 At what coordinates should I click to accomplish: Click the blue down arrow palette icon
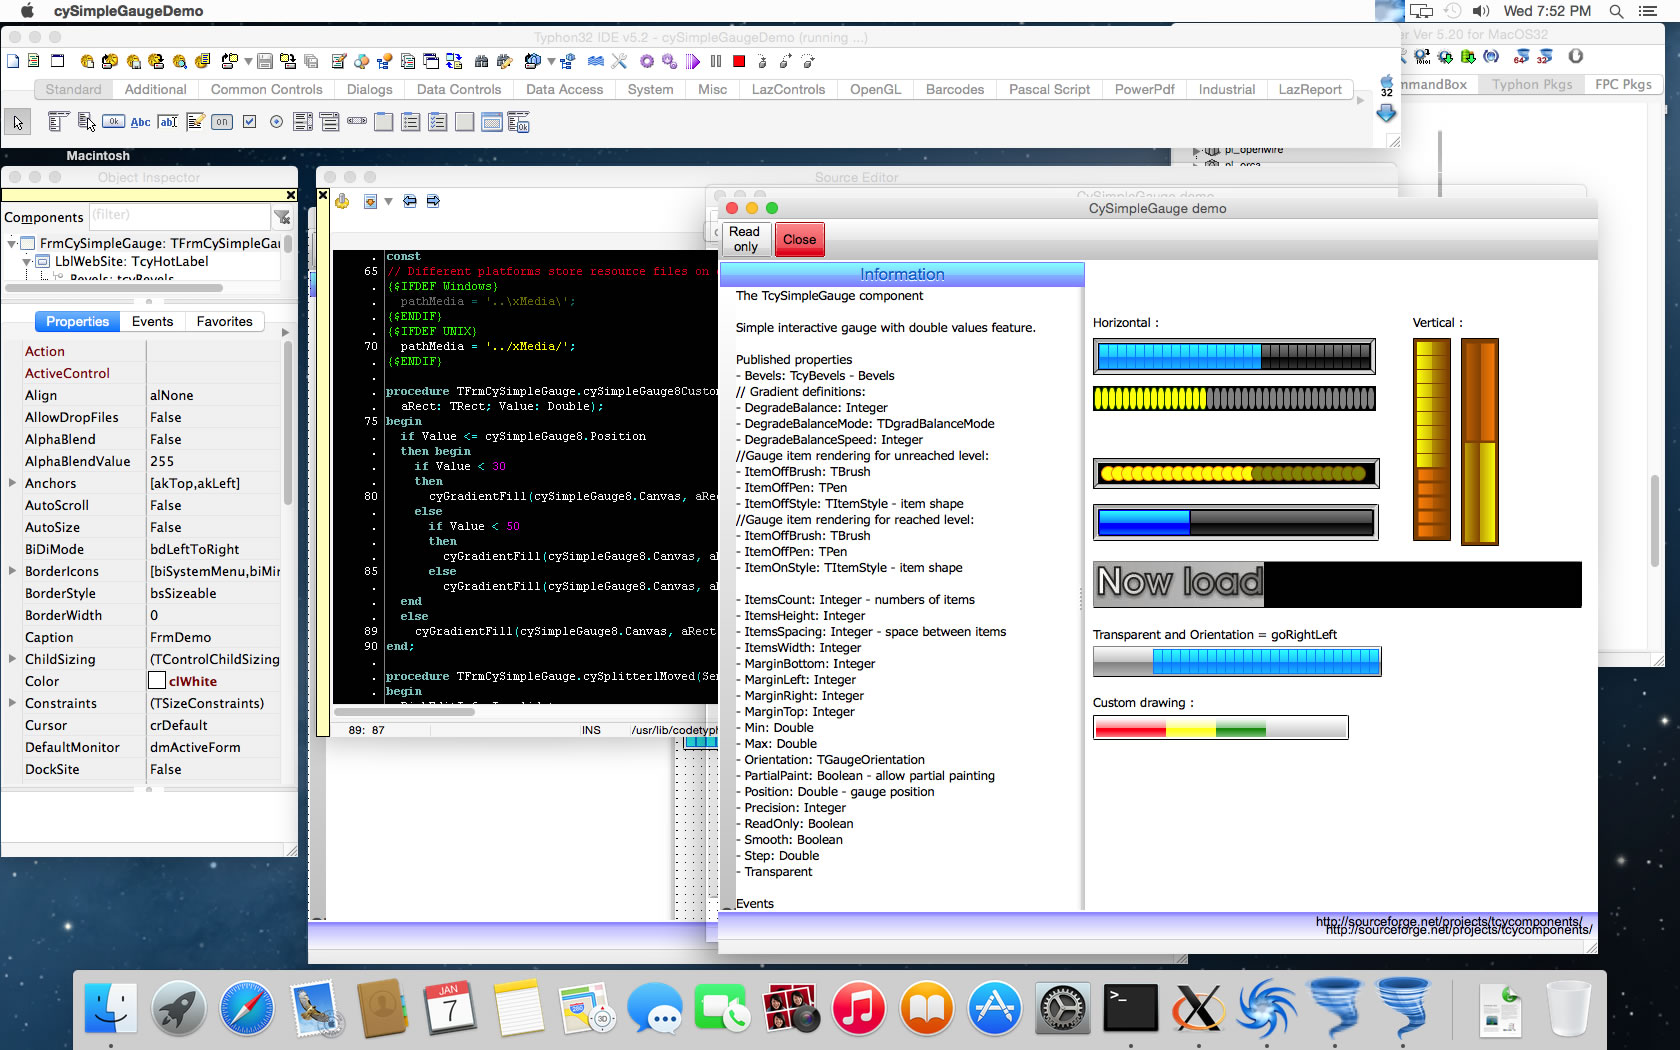coord(1386,113)
